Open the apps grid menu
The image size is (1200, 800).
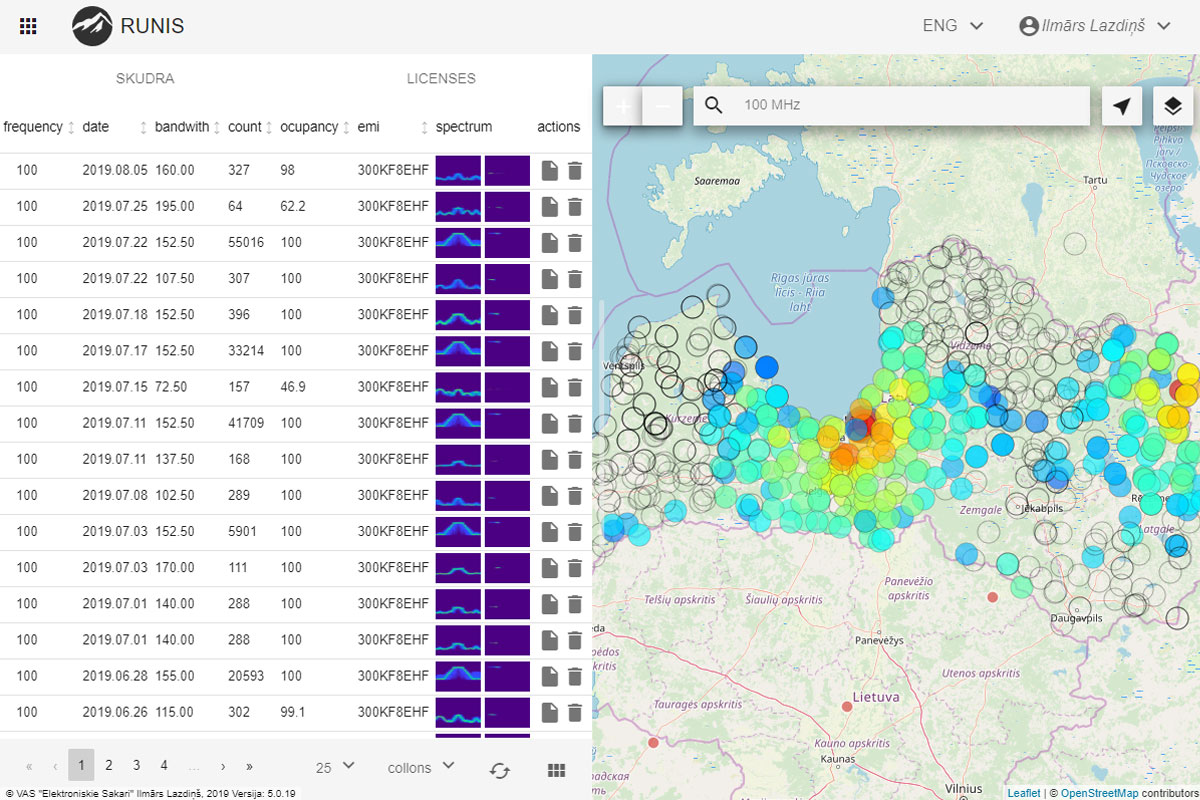click(29, 27)
